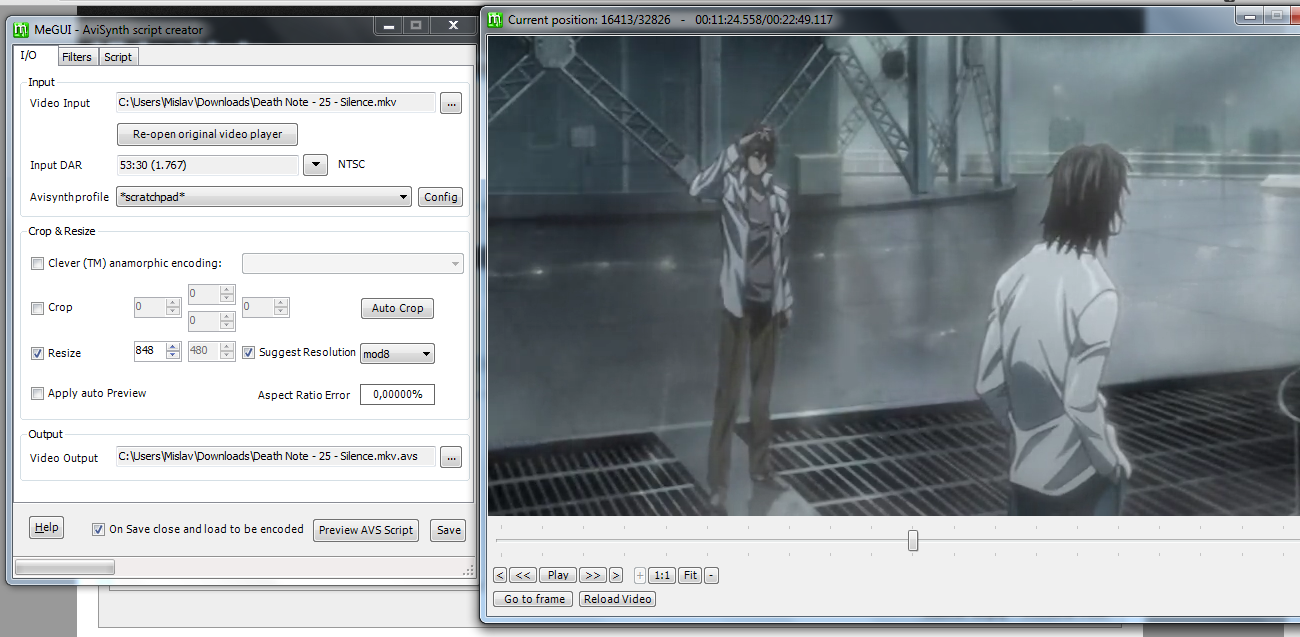Fast forward using the >> button
The height and width of the screenshot is (637, 1300).
(x=593, y=575)
